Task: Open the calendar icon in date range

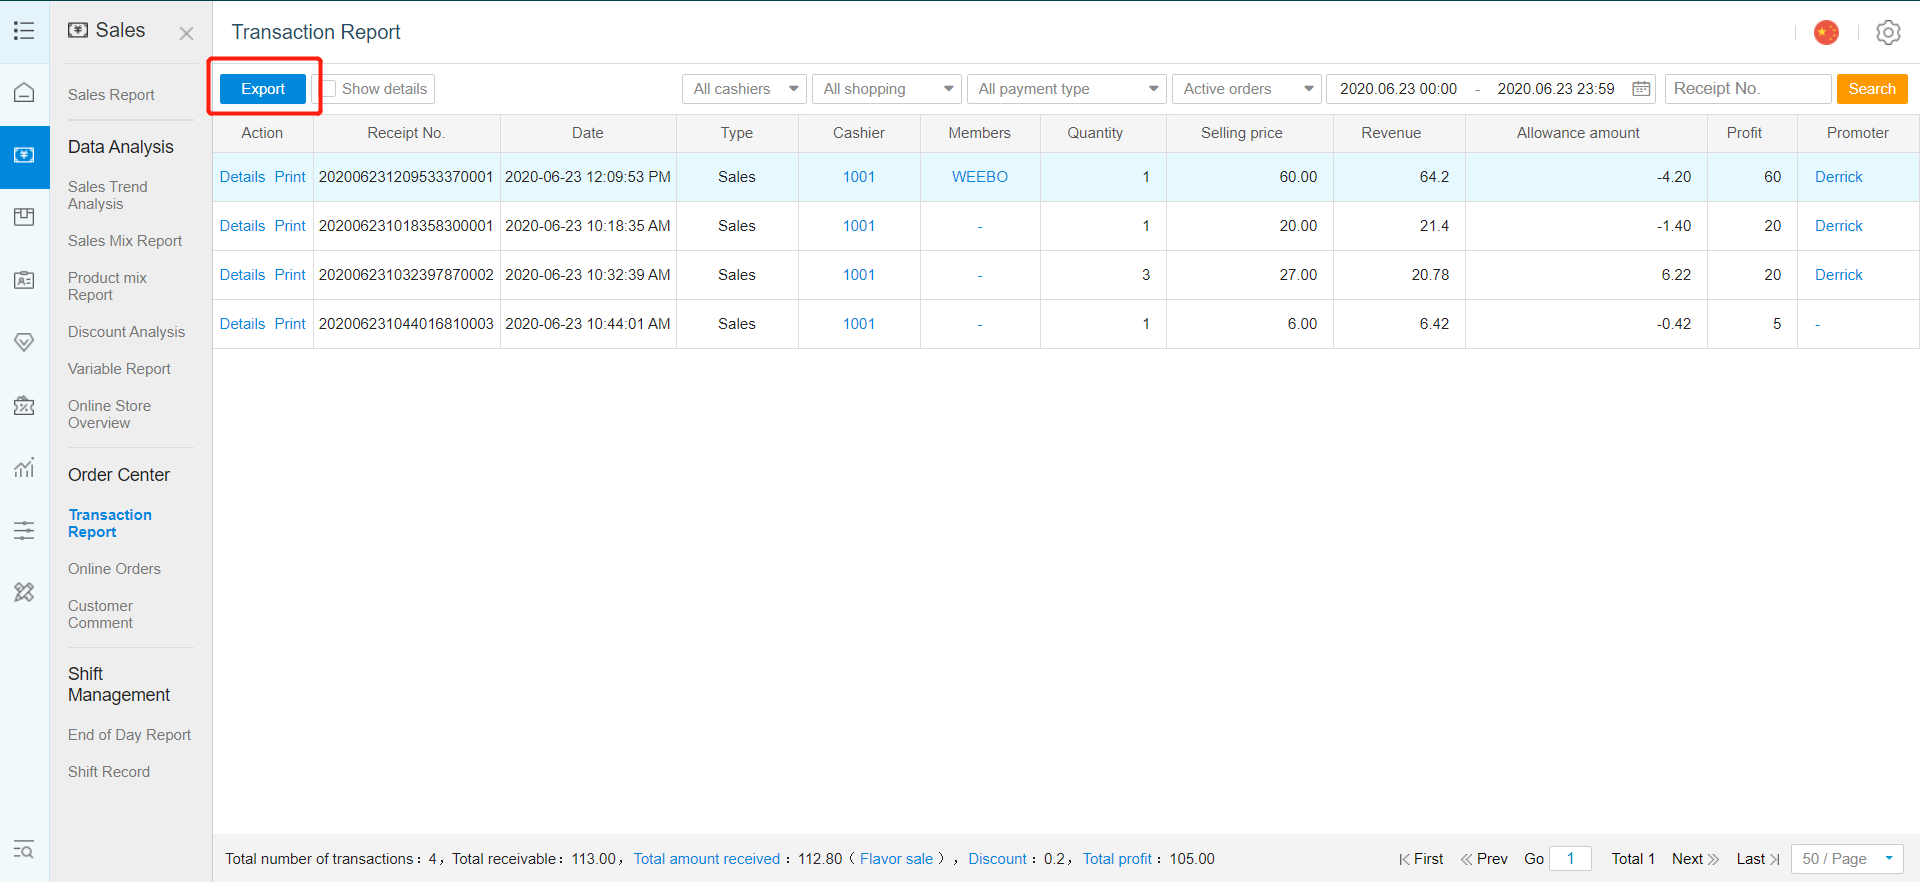Action: click(x=1641, y=89)
